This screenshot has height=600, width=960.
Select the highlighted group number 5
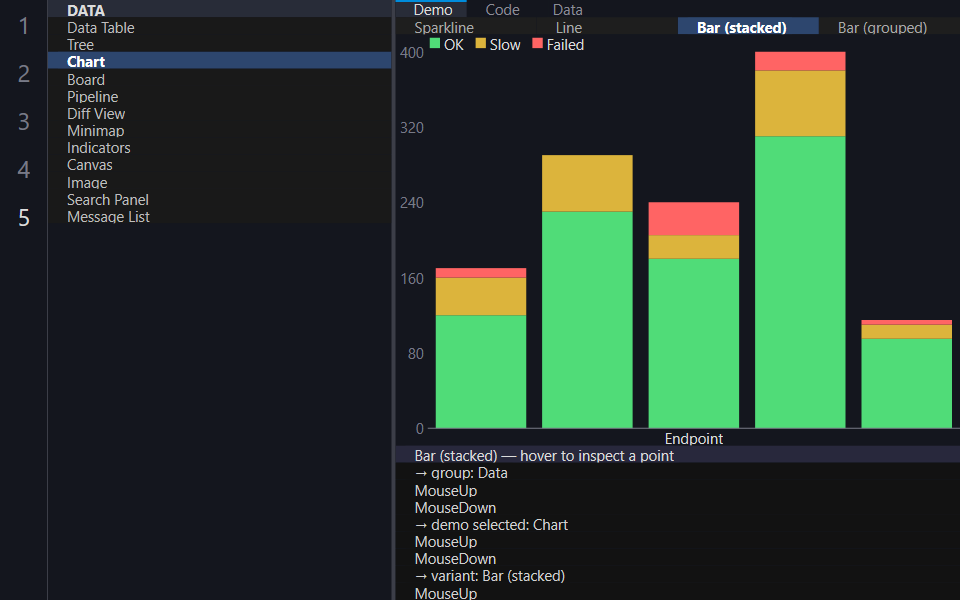coord(23,217)
